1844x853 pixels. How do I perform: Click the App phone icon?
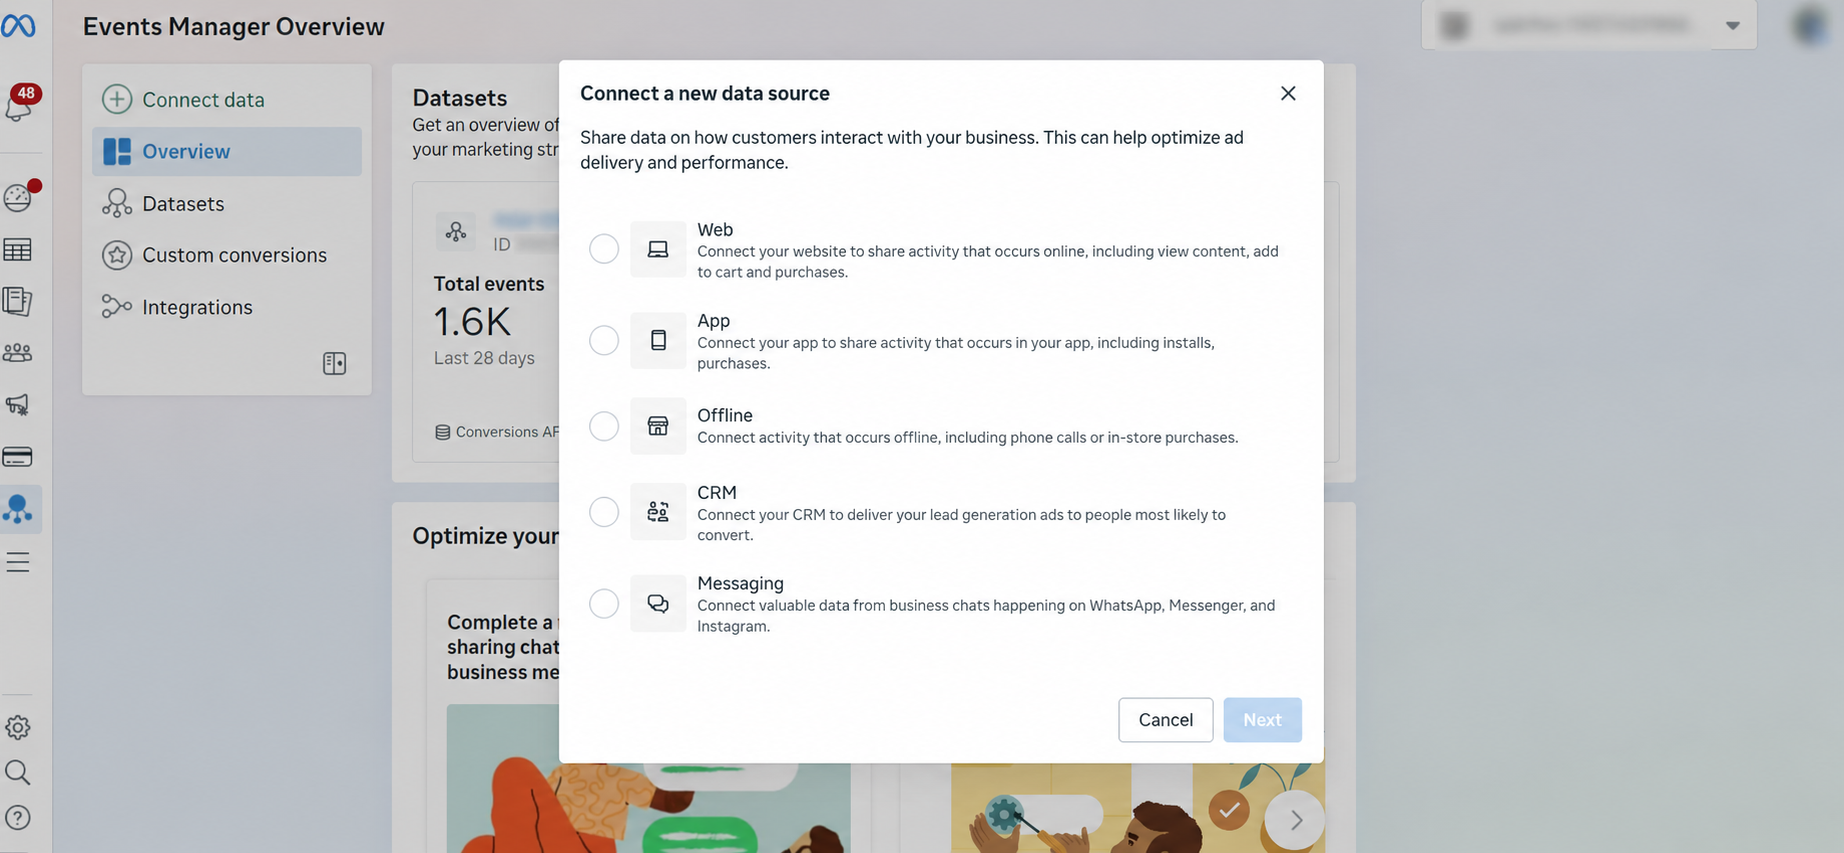[658, 341]
